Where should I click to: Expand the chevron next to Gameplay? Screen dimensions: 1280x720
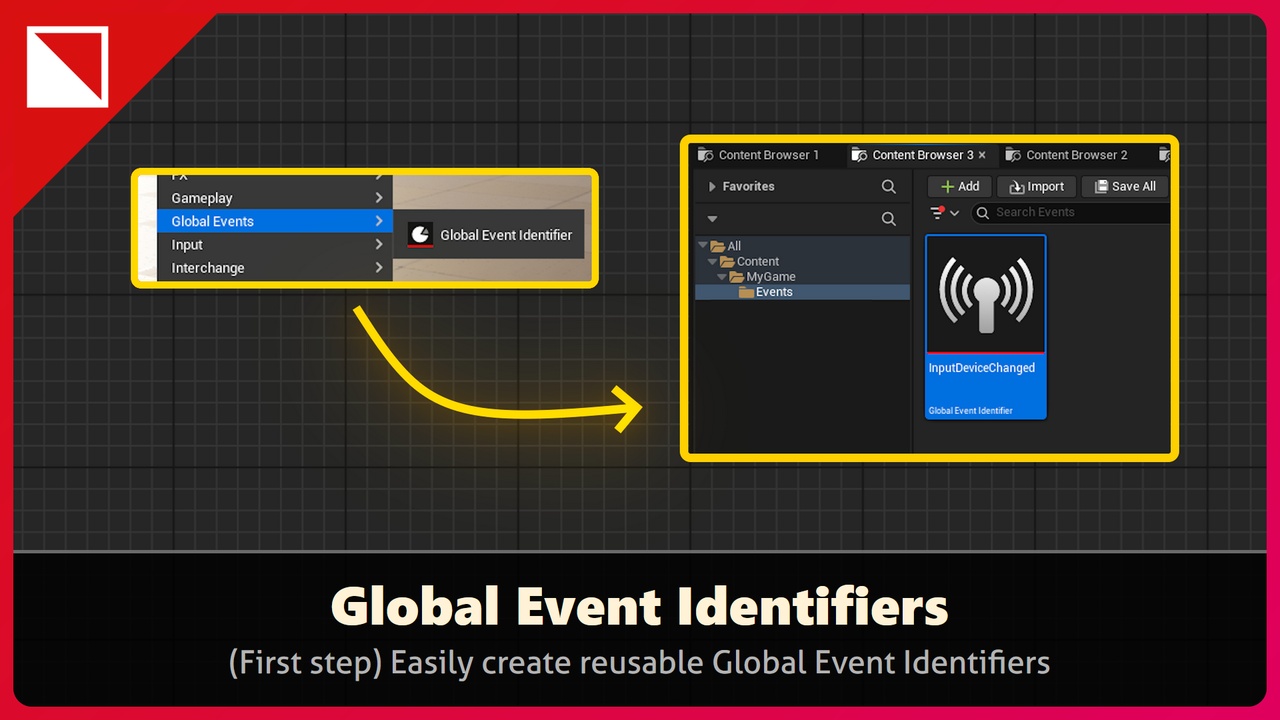tap(379, 198)
